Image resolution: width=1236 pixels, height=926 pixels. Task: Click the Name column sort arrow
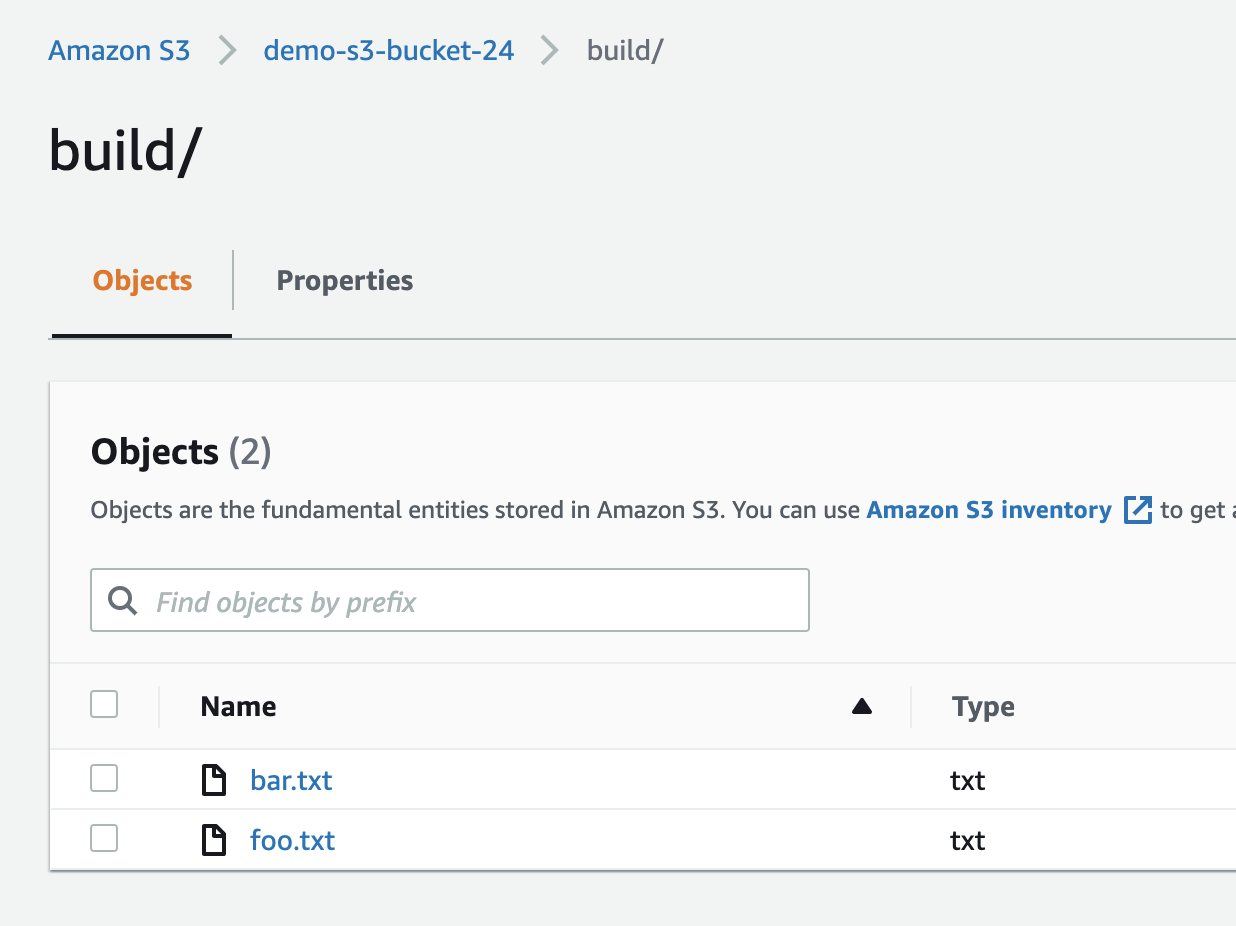click(861, 707)
